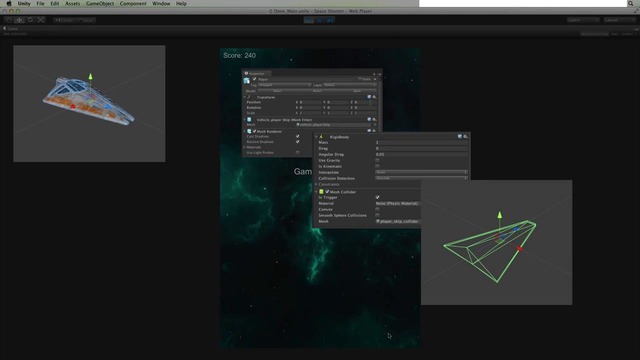The width and height of the screenshot is (640, 360).
Task: Click the Model Select button
Action: 278,91
